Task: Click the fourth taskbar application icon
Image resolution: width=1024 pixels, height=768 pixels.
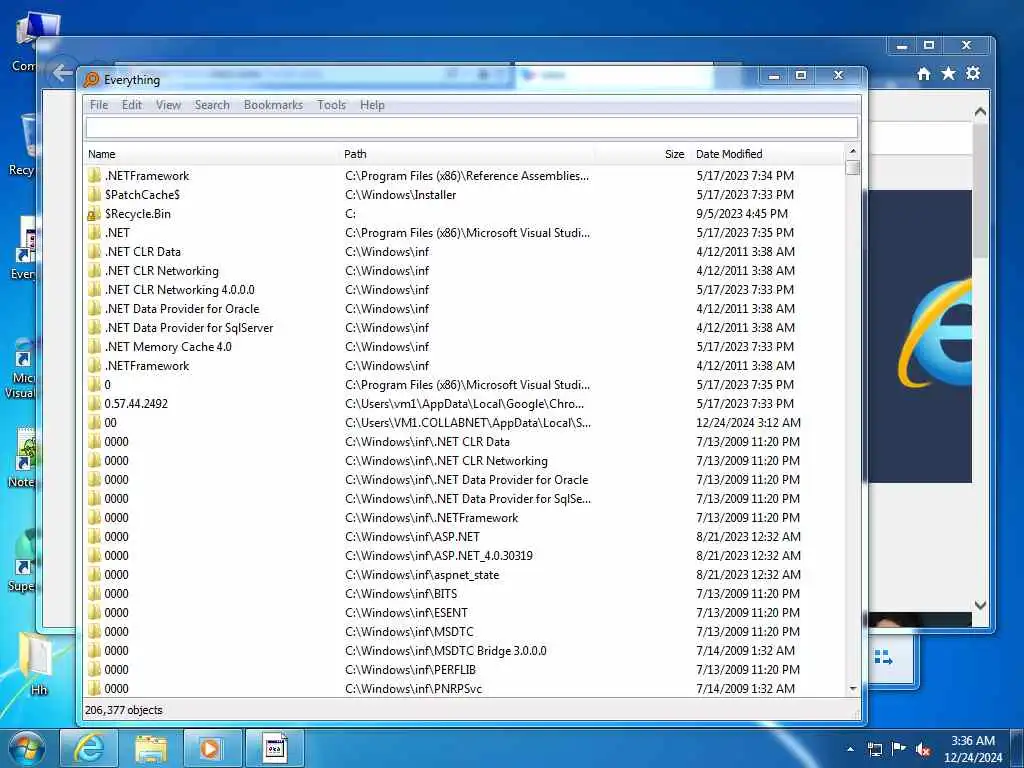Action: [x=274, y=748]
